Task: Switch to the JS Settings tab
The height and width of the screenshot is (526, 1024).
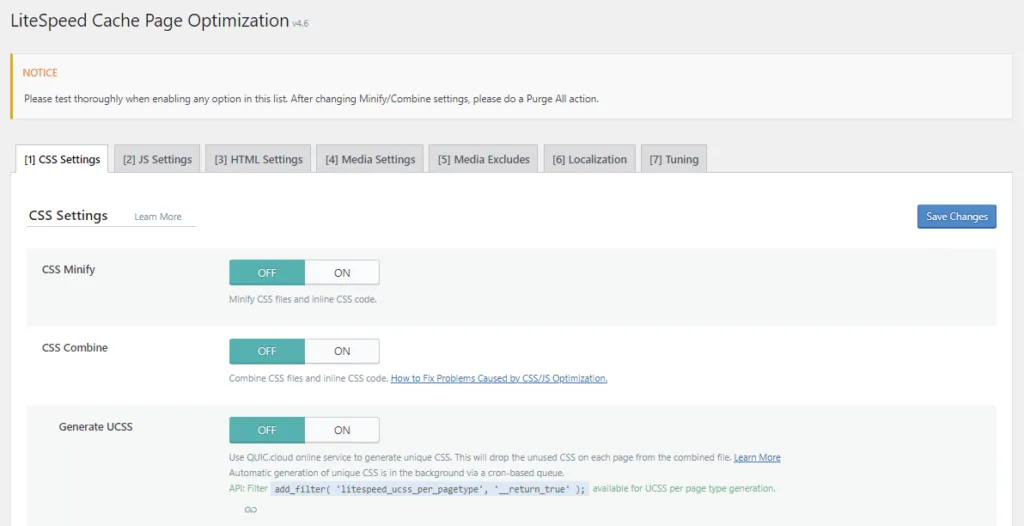Action: 157,159
